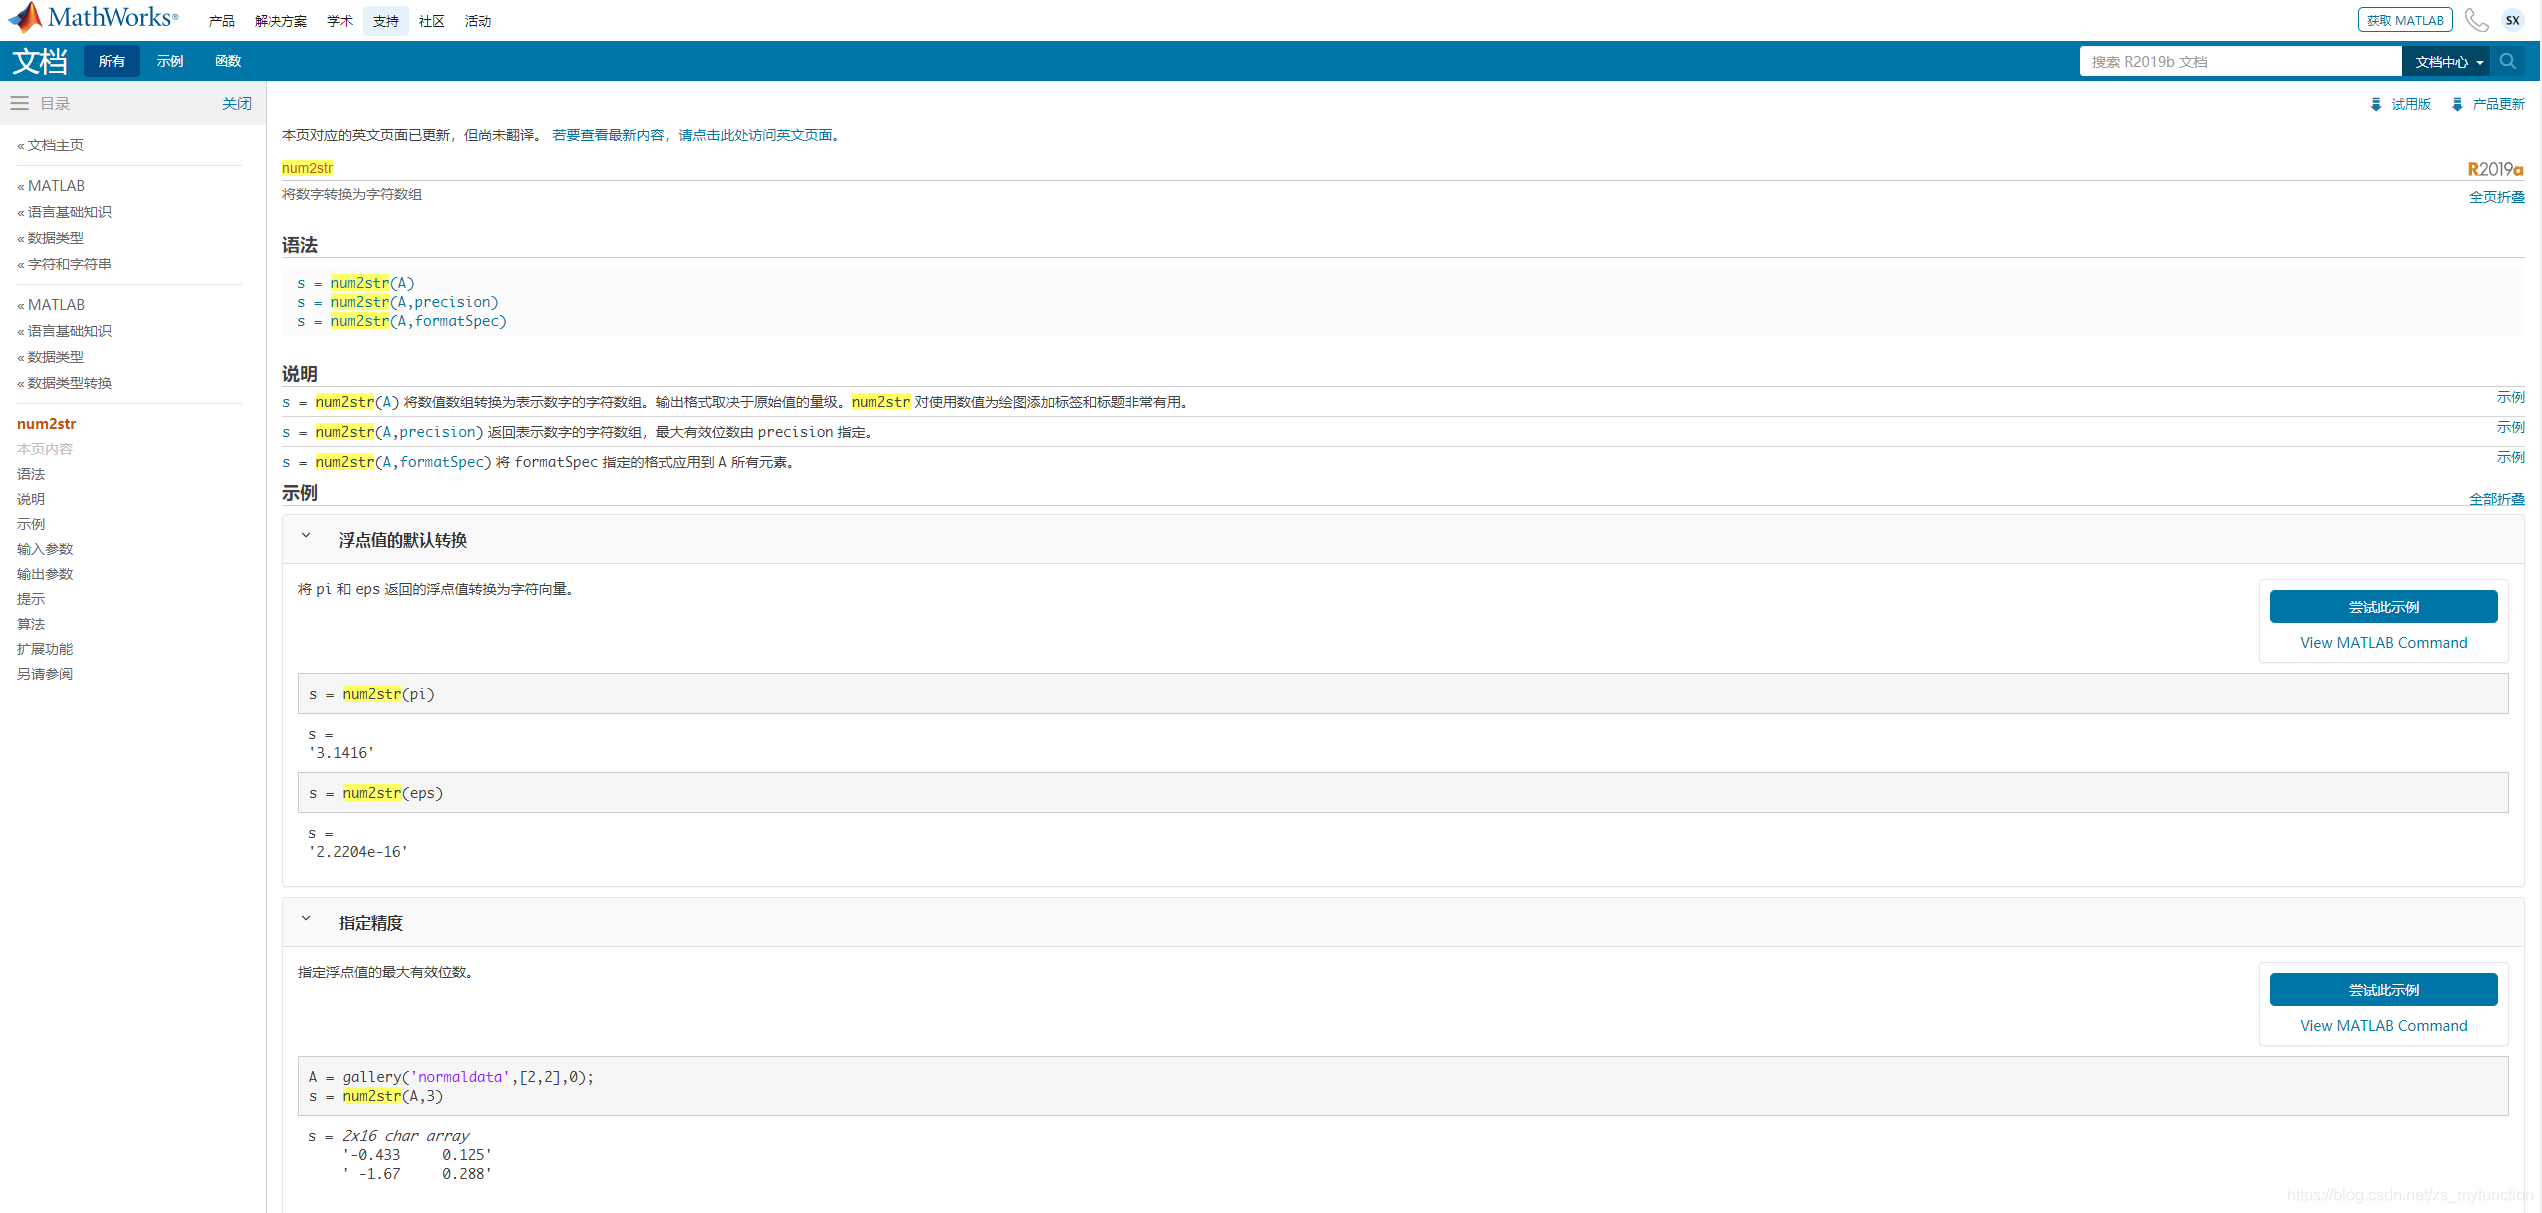Open second View MATLAB Command link
The height and width of the screenshot is (1213, 2542).
[x=2382, y=1026]
